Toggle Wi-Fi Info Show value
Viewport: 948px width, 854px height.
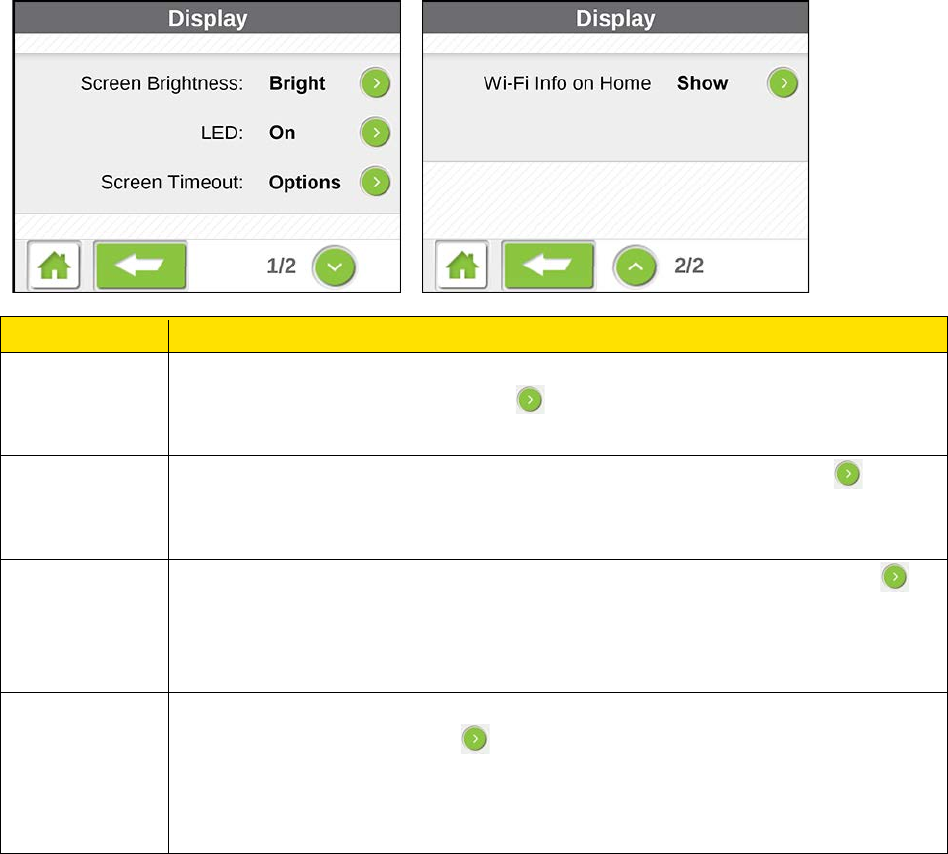[703, 83]
